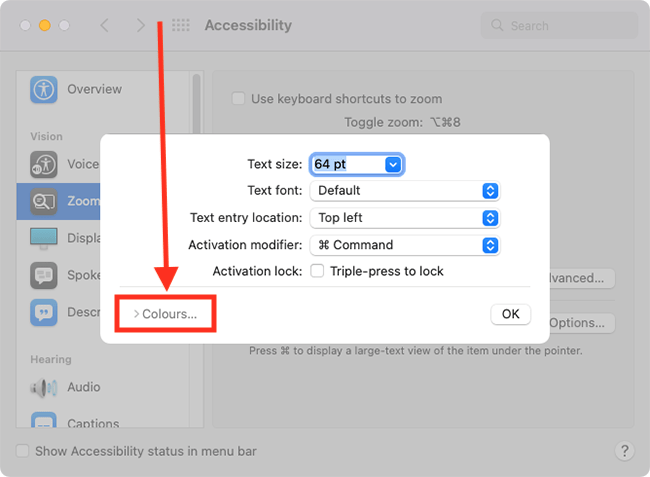Image resolution: width=650 pixels, height=477 pixels.
Task: Click into the Search field
Action: pos(559,26)
